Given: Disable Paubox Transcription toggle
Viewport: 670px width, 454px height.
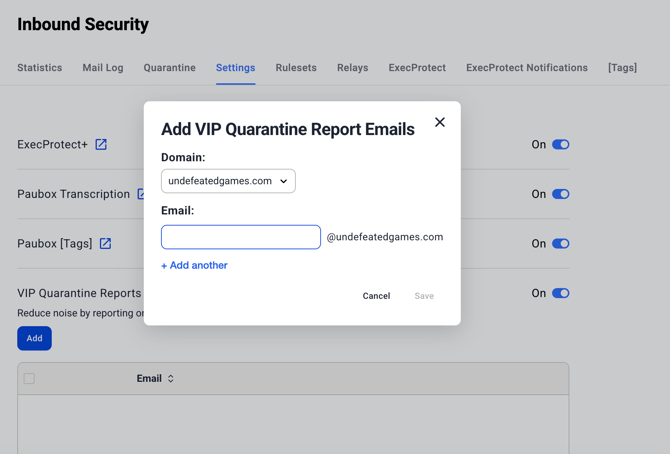Looking at the screenshot, I should pos(560,194).
